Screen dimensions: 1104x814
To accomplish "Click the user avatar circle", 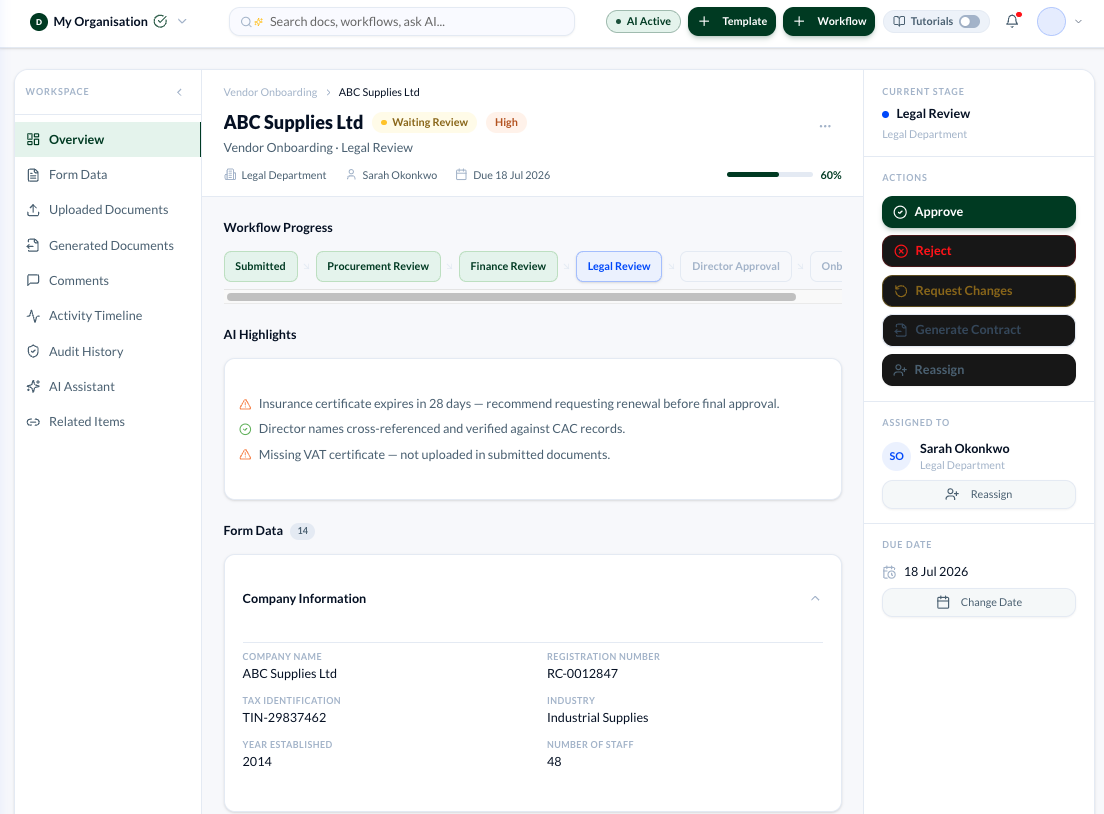I will click(1050, 21).
